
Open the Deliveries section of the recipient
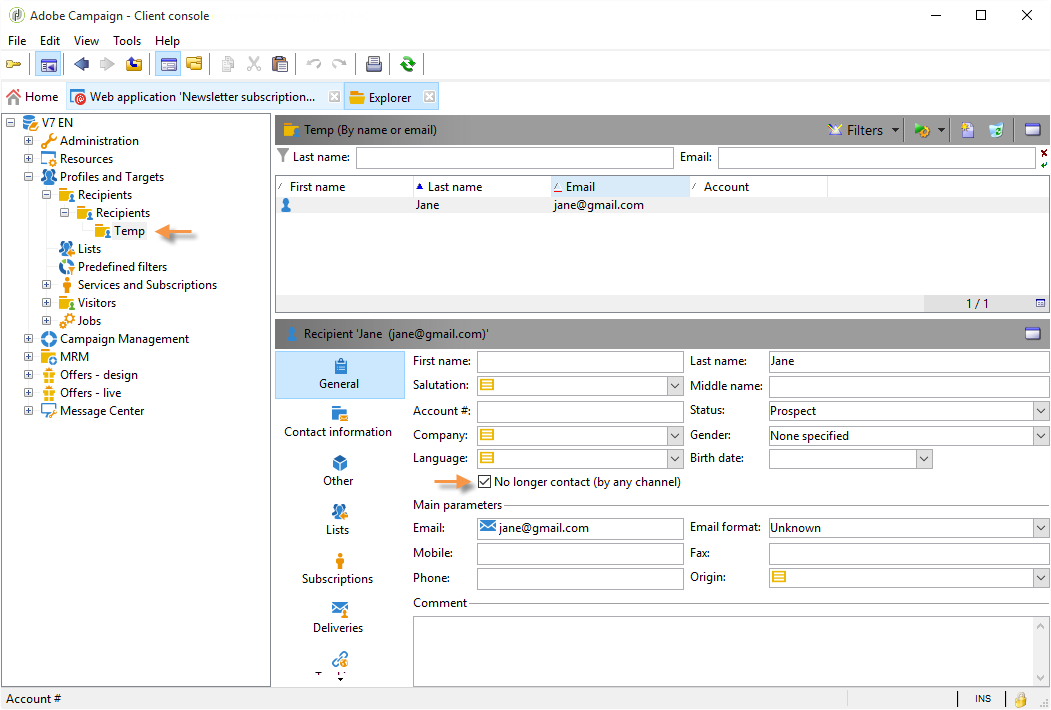coord(338,618)
